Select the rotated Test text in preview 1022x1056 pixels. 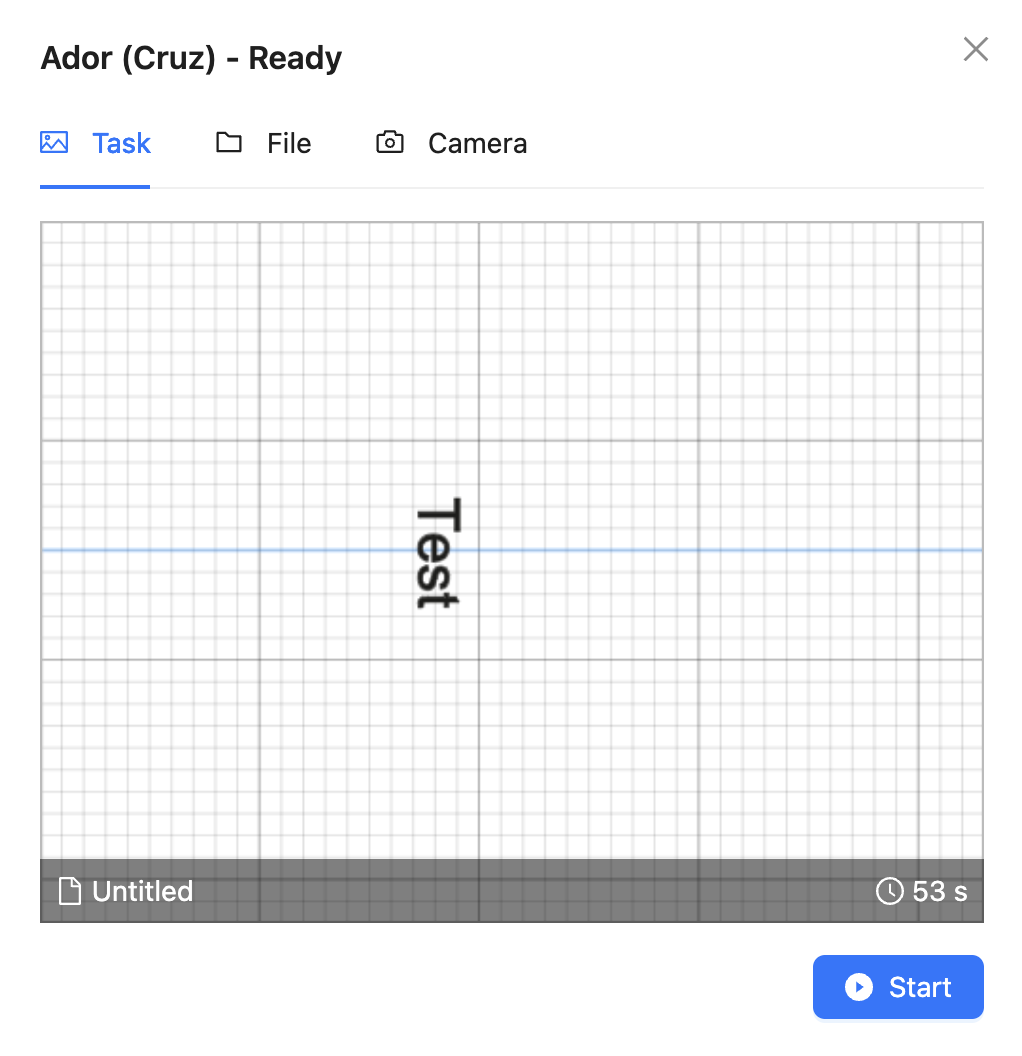click(438, 553)
